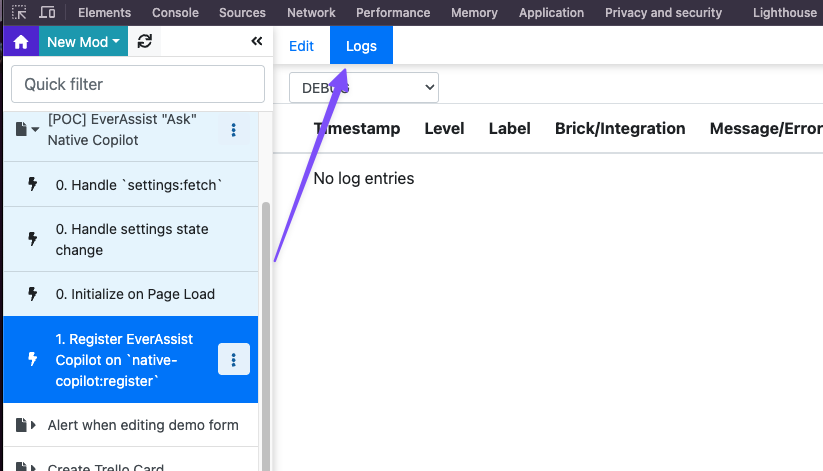Screen dimensions: 823x471
Task: Click the purple Home icon button
Action: point(21,42)
